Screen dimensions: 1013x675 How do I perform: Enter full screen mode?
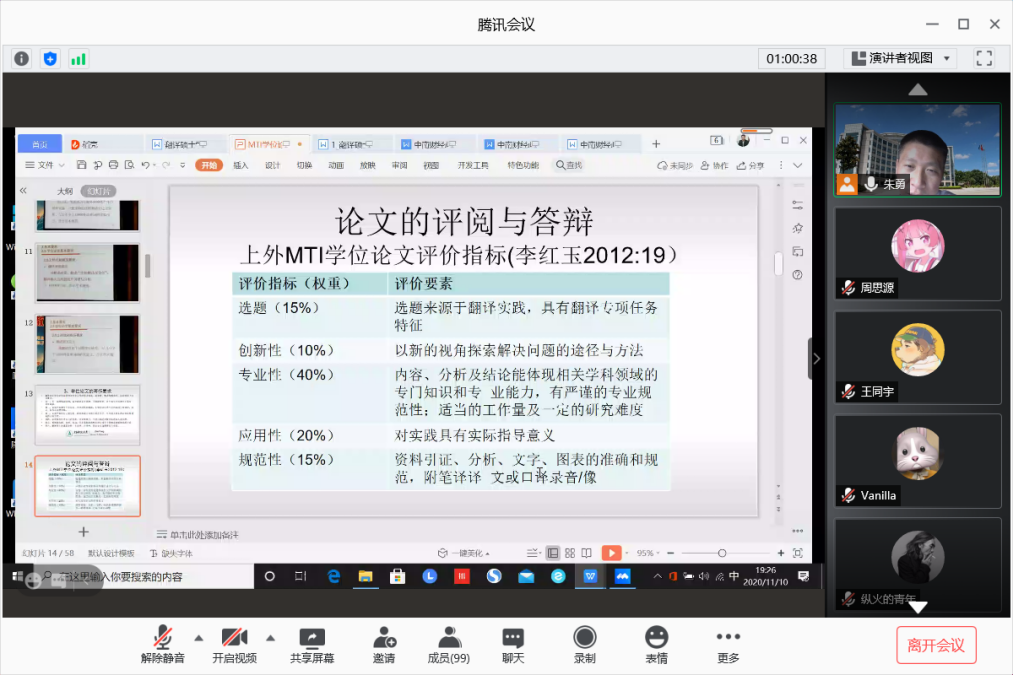[984, 58]
